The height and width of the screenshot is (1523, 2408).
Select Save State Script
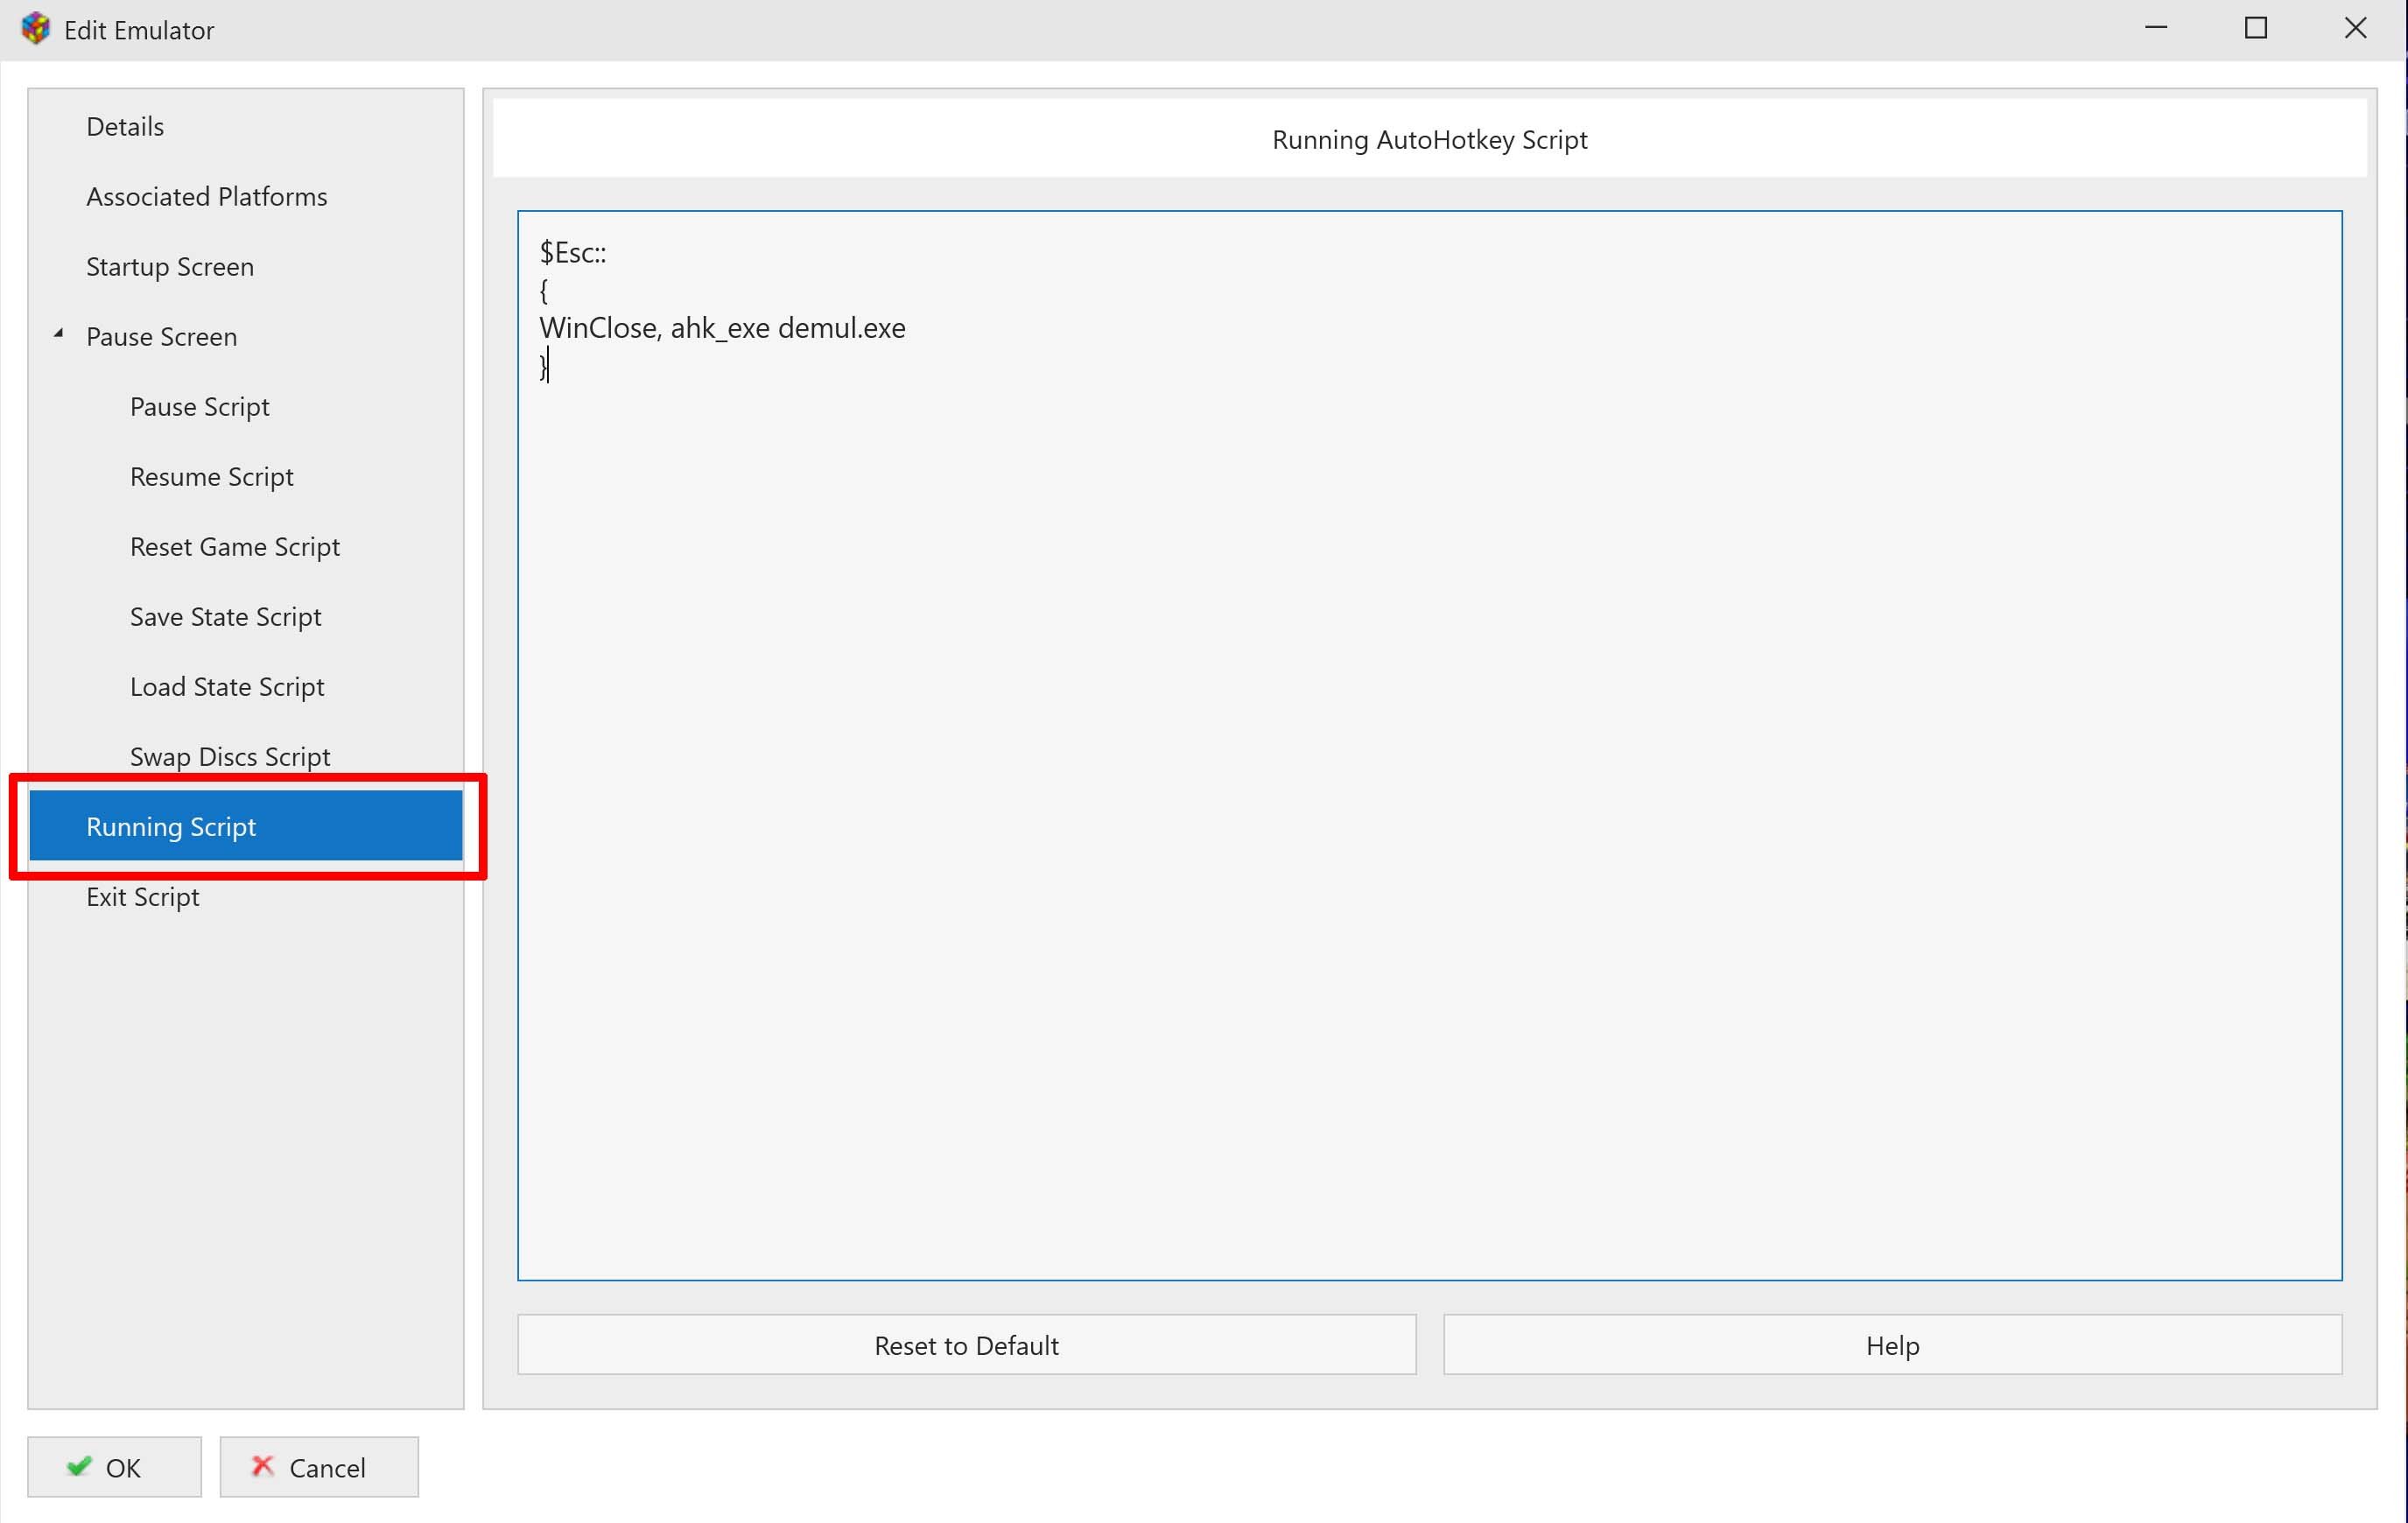[x=245, y=616]
